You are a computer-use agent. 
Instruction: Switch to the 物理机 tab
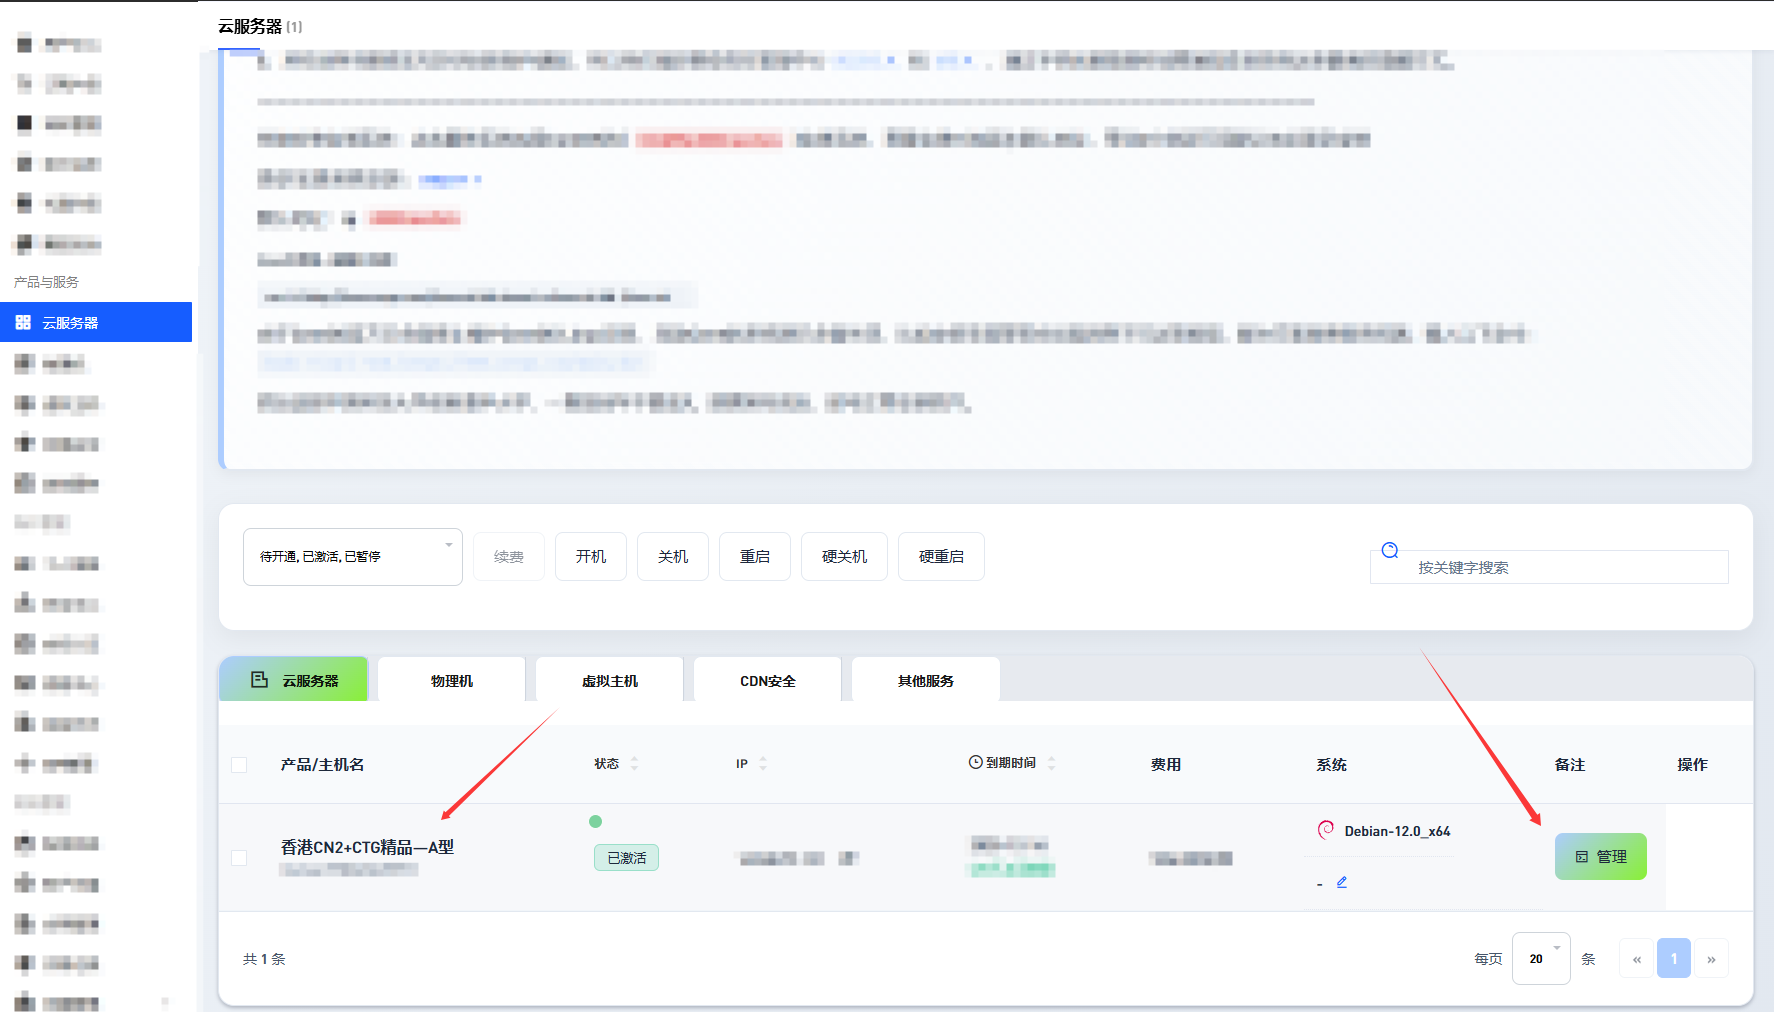click(452, 681)
